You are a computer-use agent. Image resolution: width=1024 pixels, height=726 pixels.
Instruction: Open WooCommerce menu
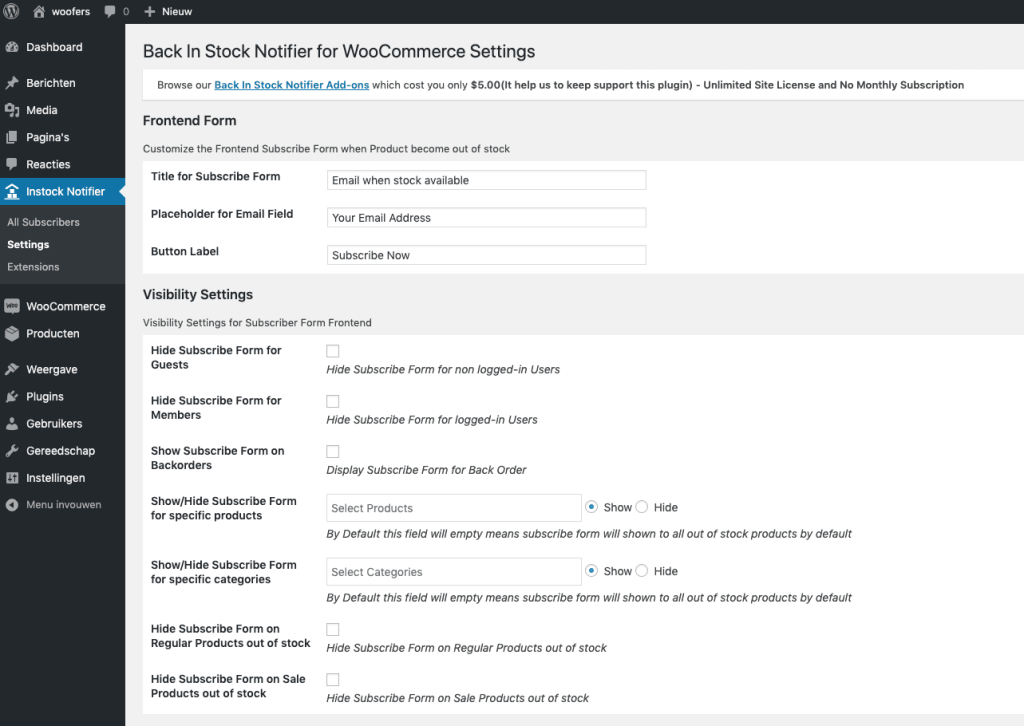point(62,306)
